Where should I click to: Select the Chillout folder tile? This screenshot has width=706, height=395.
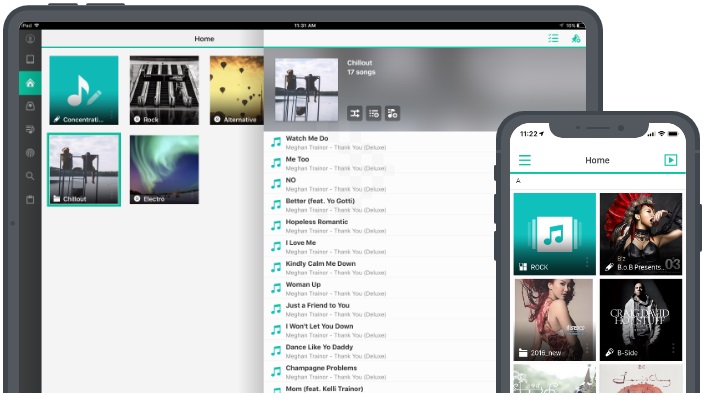[x=84, y=170]
